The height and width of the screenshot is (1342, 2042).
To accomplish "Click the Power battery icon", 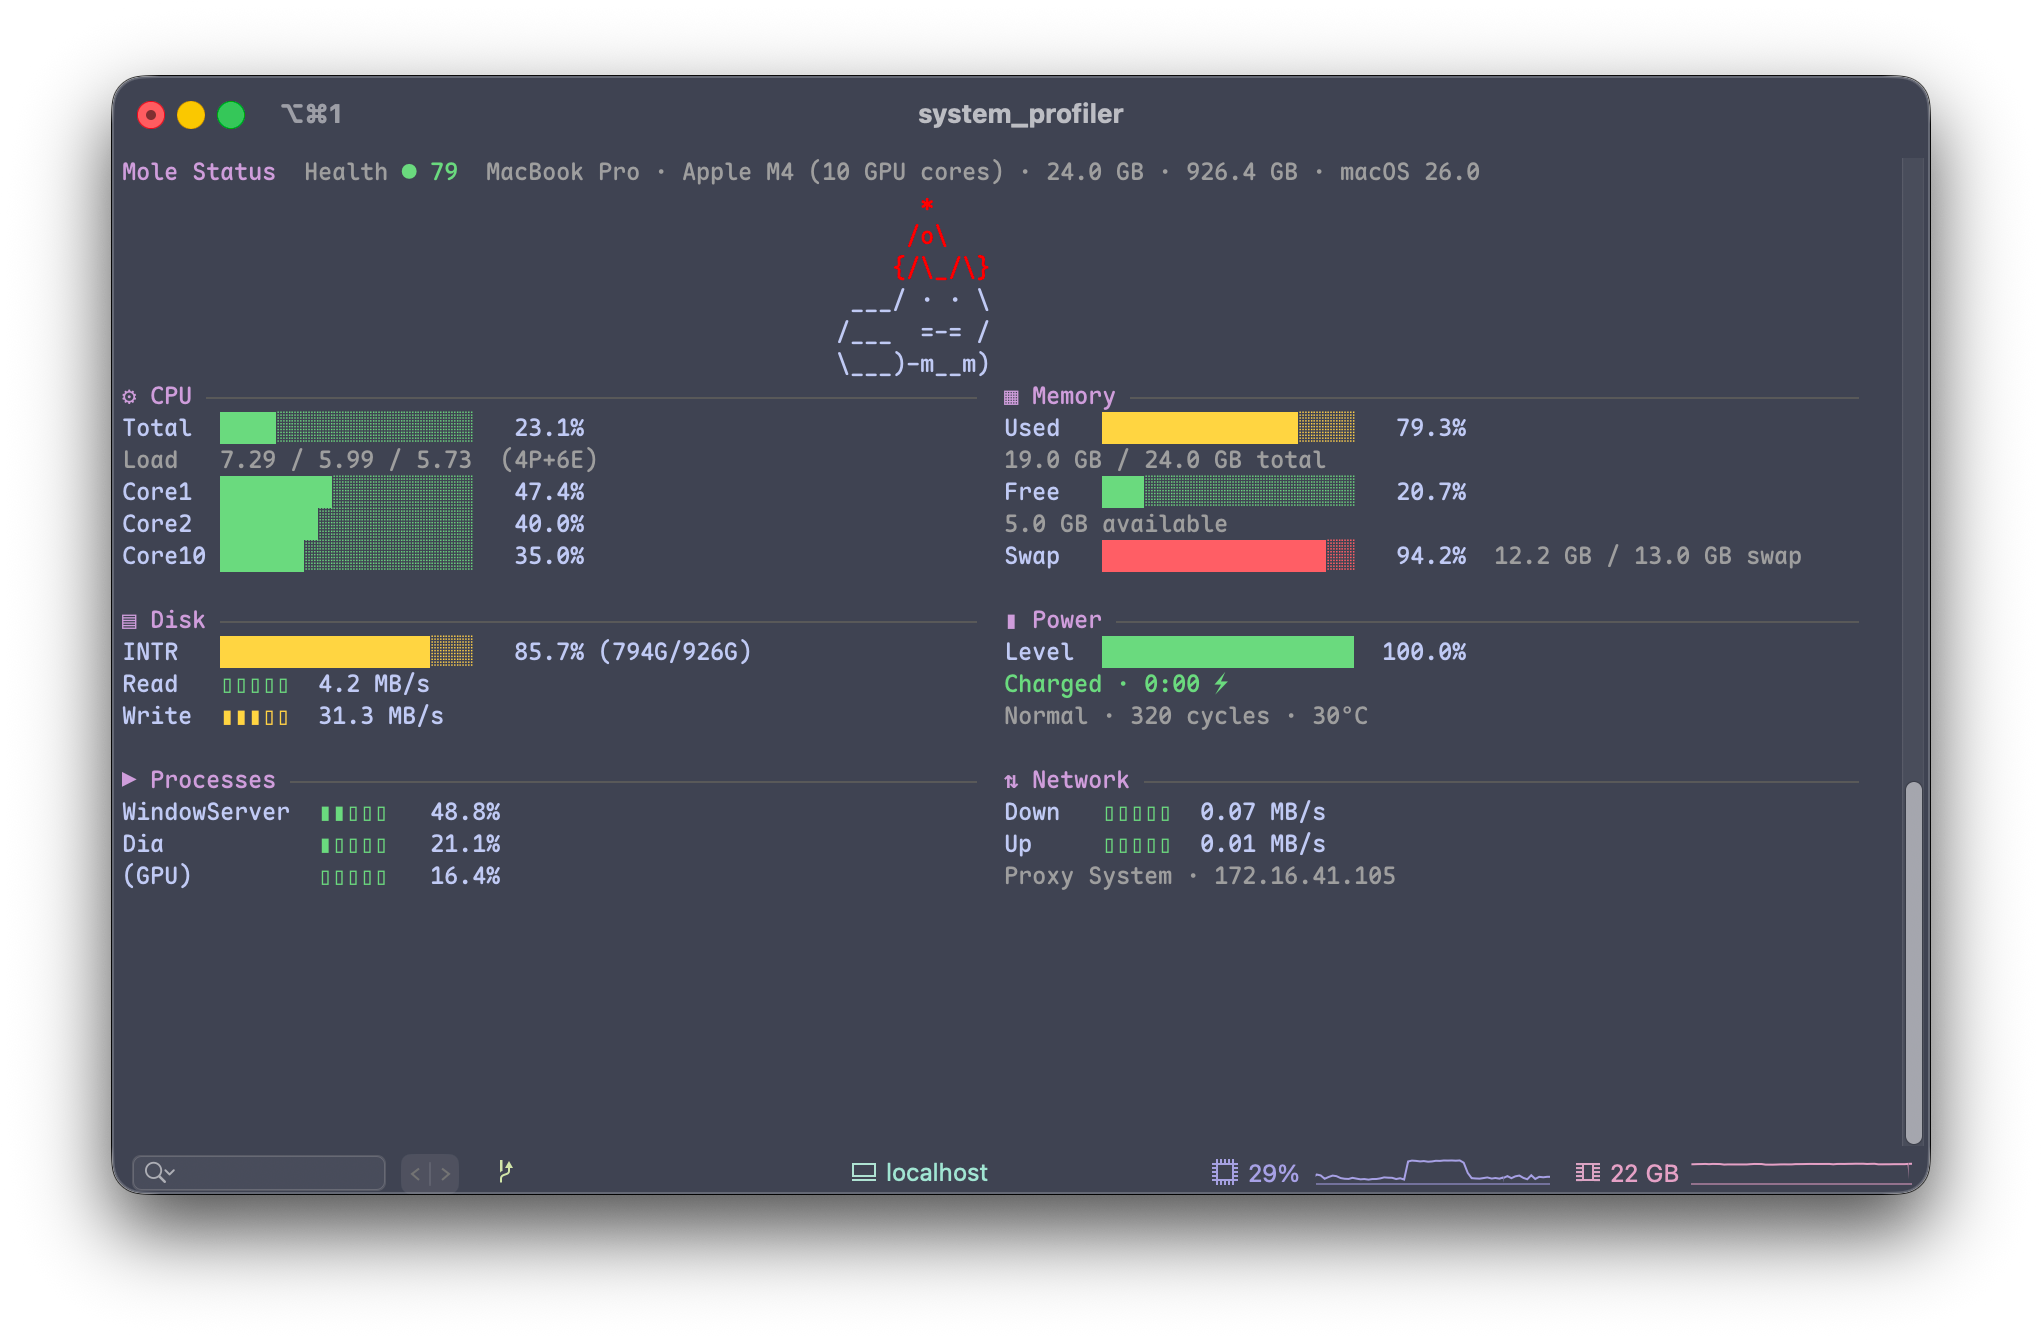I will (x=1011, y=621).
